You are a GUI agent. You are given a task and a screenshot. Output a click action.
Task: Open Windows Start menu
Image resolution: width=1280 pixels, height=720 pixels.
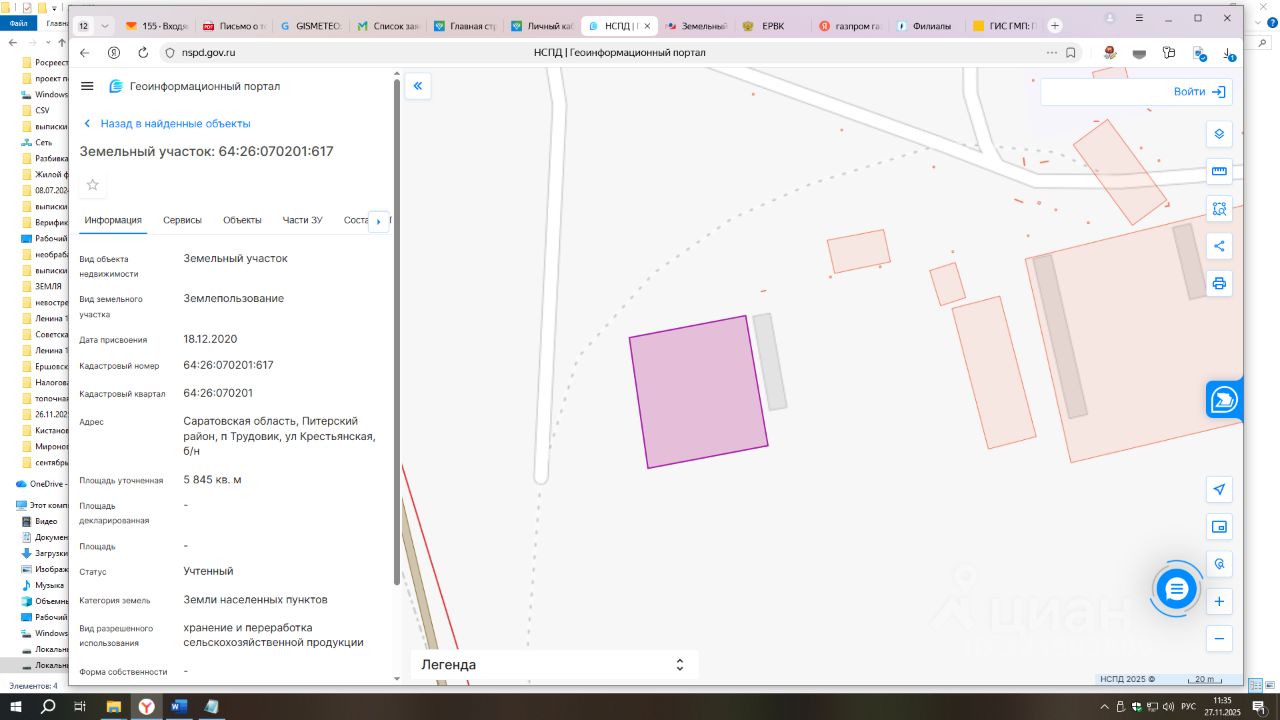[16, 707]
